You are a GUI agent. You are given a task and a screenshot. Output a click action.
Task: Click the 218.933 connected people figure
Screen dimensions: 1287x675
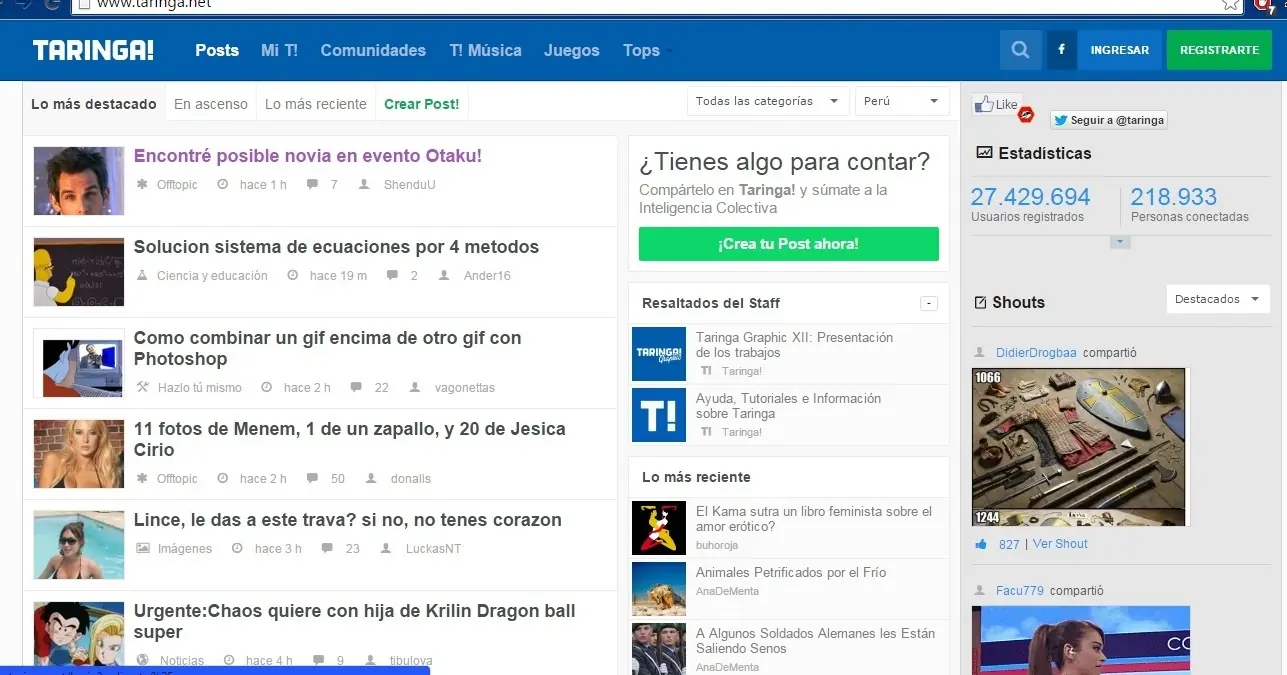coord(1174,197)
